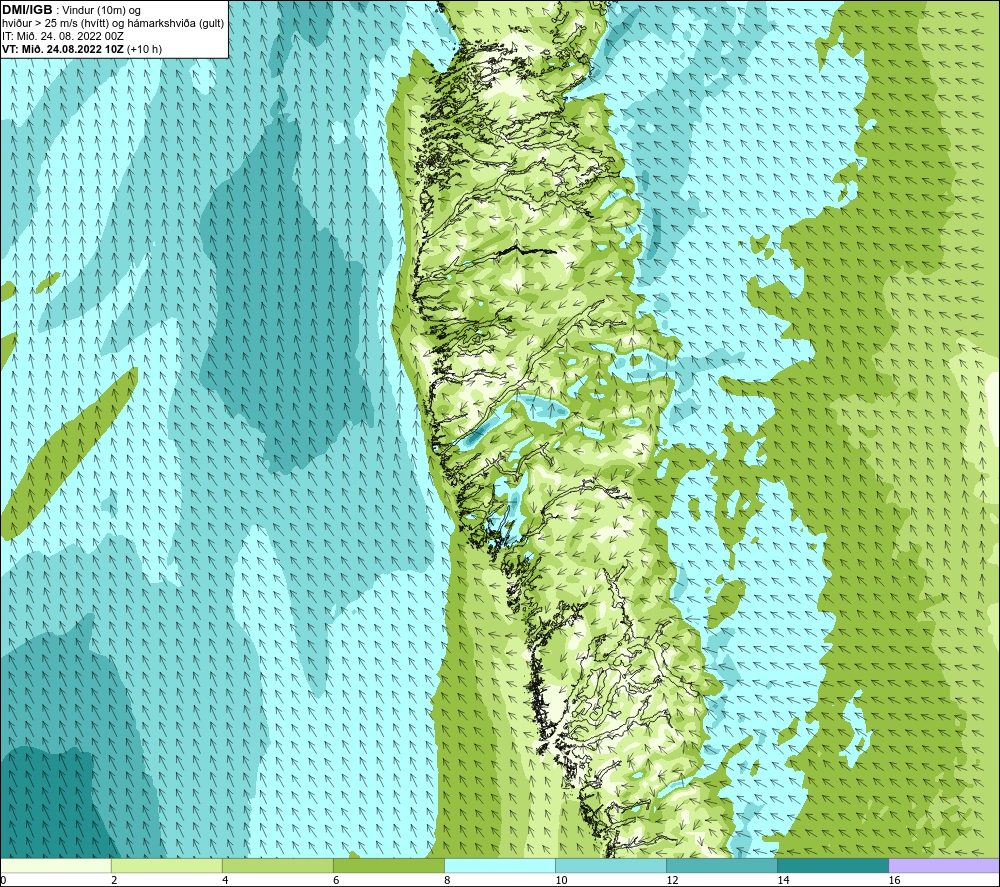
Task: Click the DMI/IGB title text
Action: [27, 10]
